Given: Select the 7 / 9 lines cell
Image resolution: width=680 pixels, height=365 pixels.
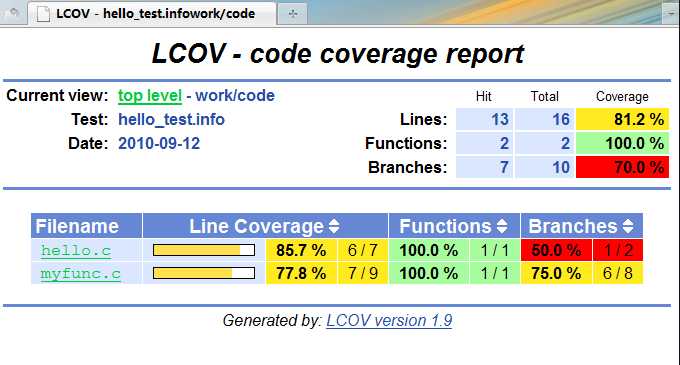Looking at the screenshot, I should click(x=363, y=273).
